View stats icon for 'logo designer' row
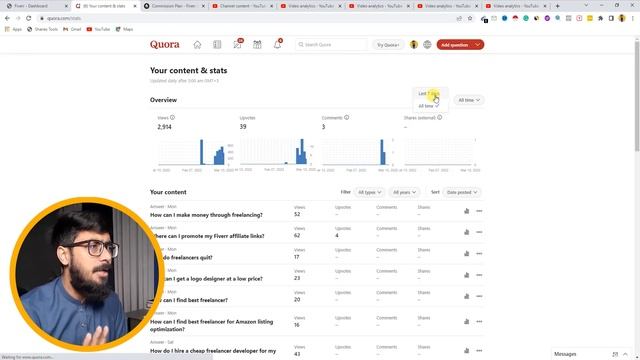 467,275
